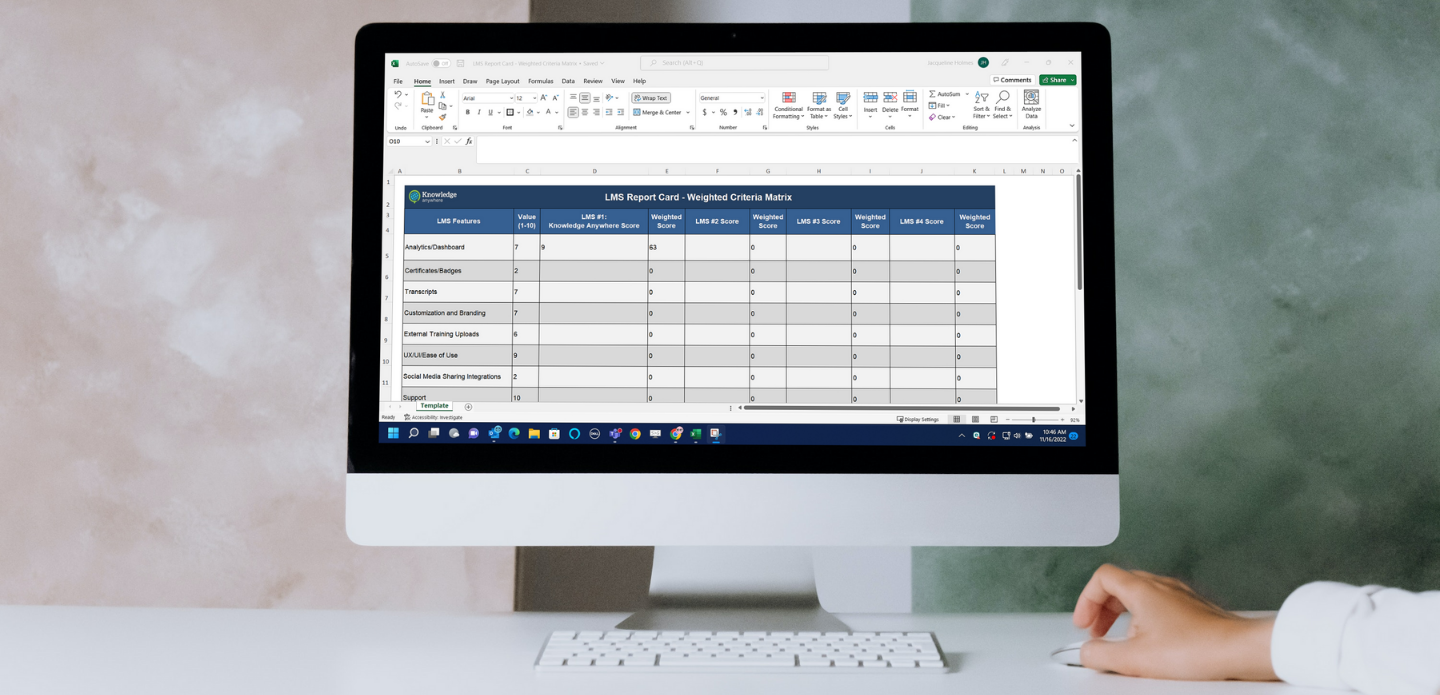Enable Wrap Text for the cell

(651, 97)
